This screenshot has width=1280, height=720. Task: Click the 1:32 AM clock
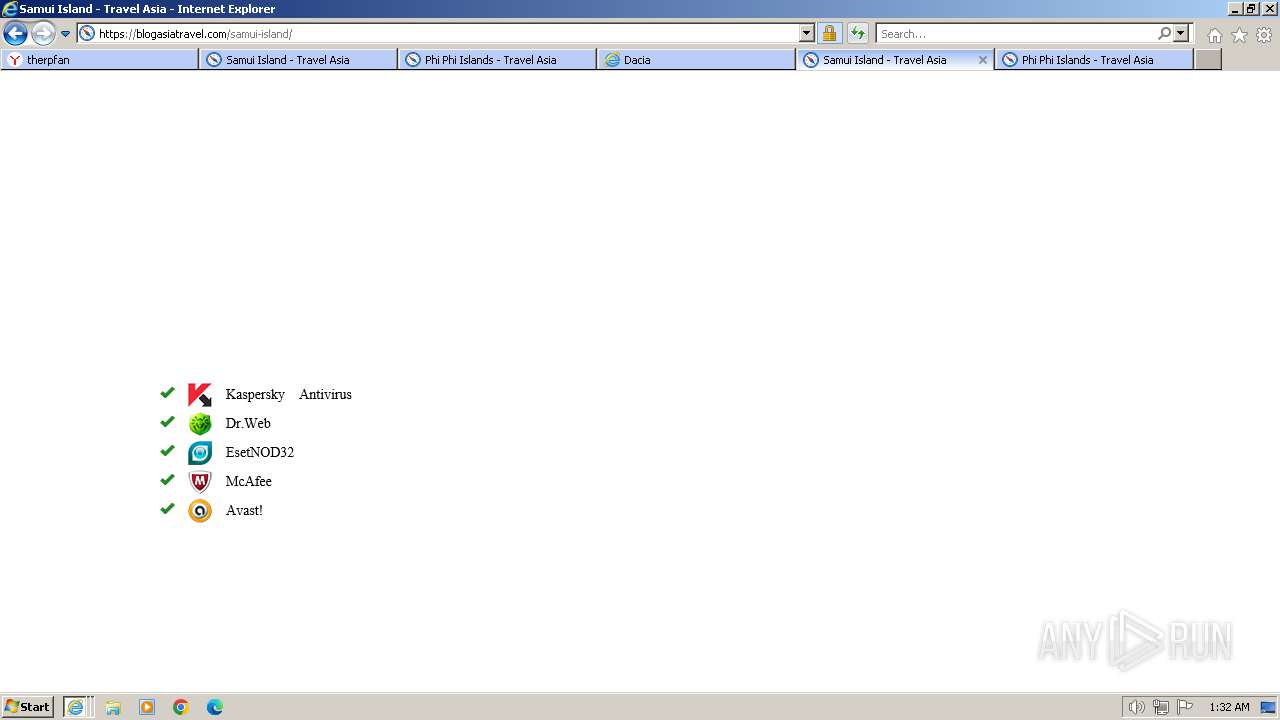click(x=1229, y=707)
